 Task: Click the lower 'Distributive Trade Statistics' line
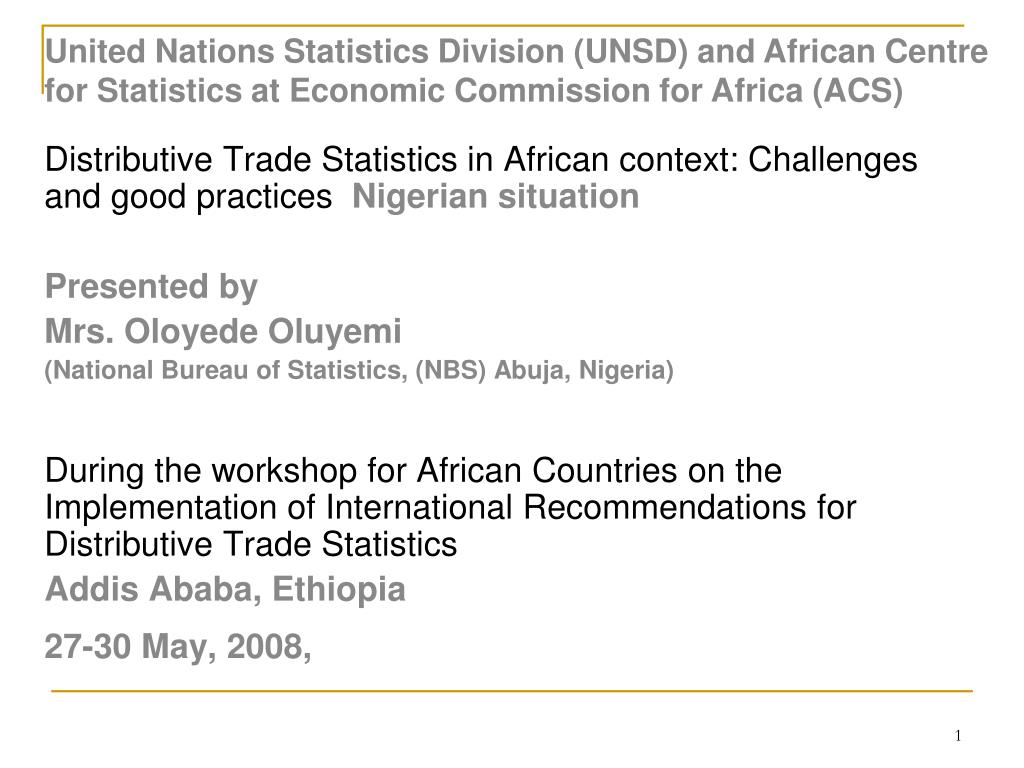(251, 545)
